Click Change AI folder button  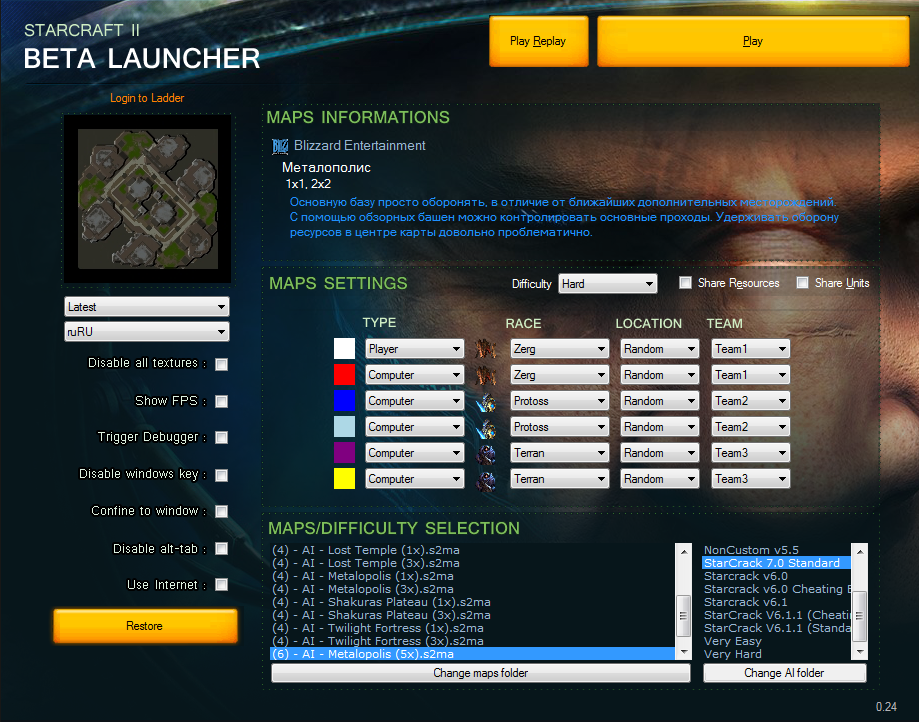click(x=784, y=673)
